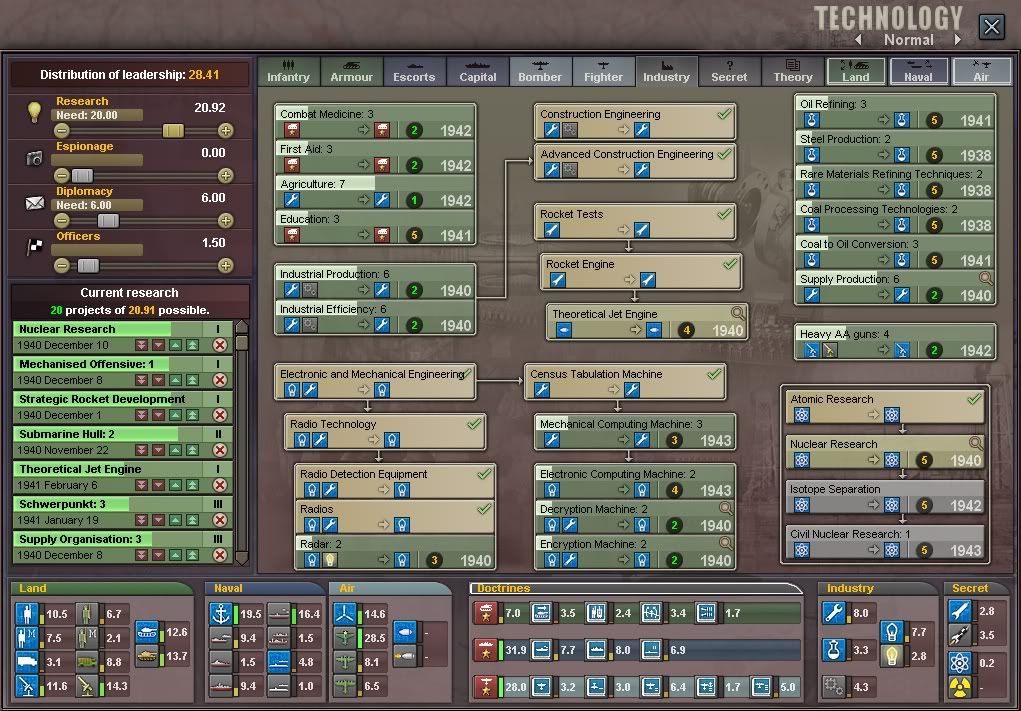Image resolution: width=1021 pixels, height=711 pixels.
Task: Decrease Officers leadership with minus button
Action: click(62, 266)
